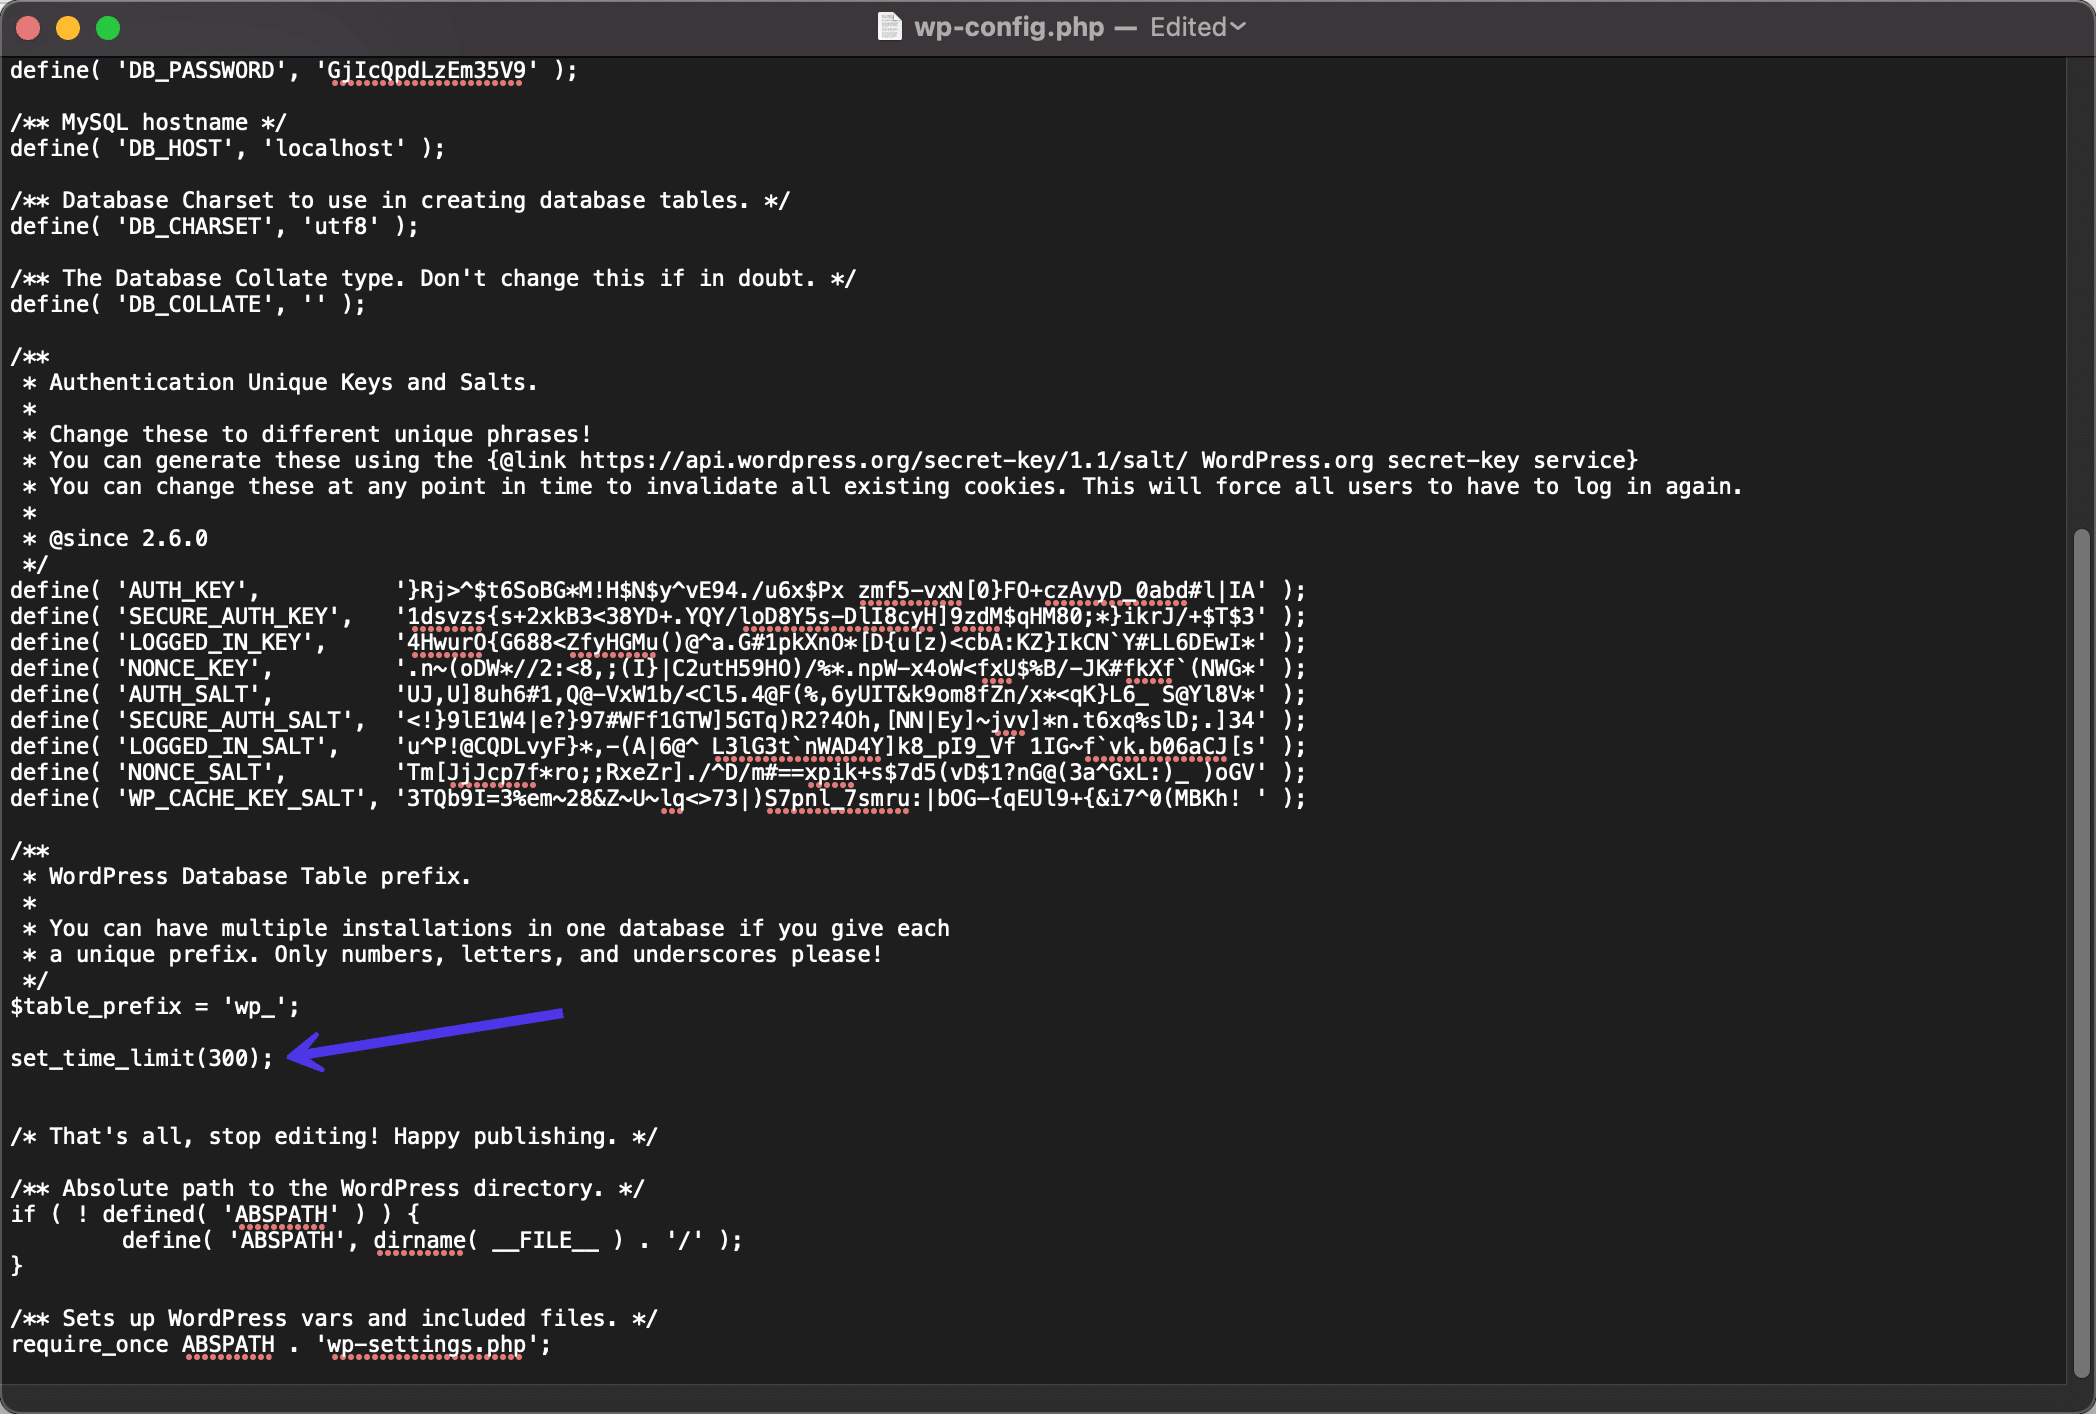Screen dimensions: 2096x1414
Task: Click the underlined wp-settings.php filename
Action: [420, 1345]
